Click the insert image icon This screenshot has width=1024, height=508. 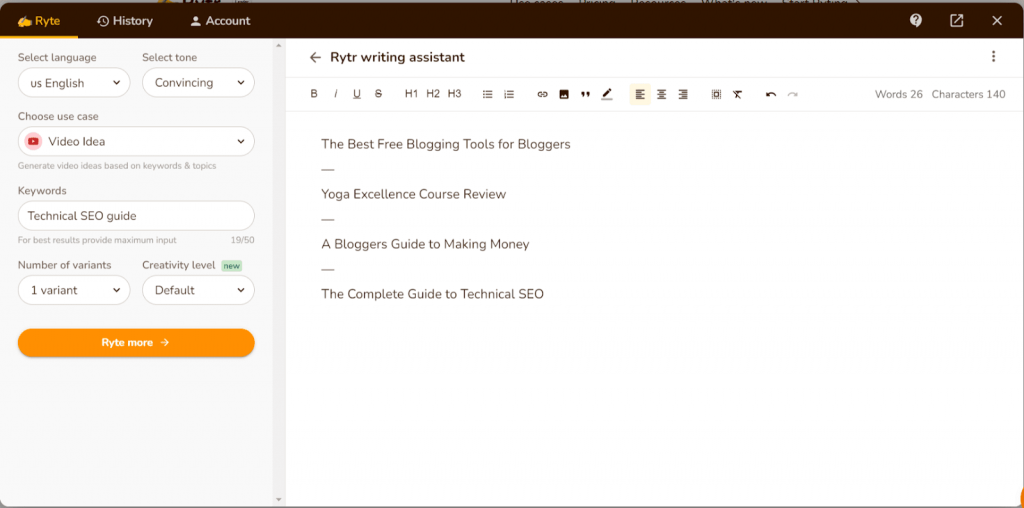564,94
